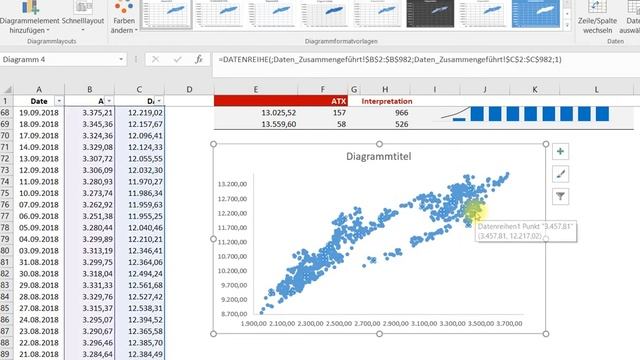Apply the dark background chart style
The height and width of the screenshot is (360, 640).
pyautogui.click(x=430, y=13)
